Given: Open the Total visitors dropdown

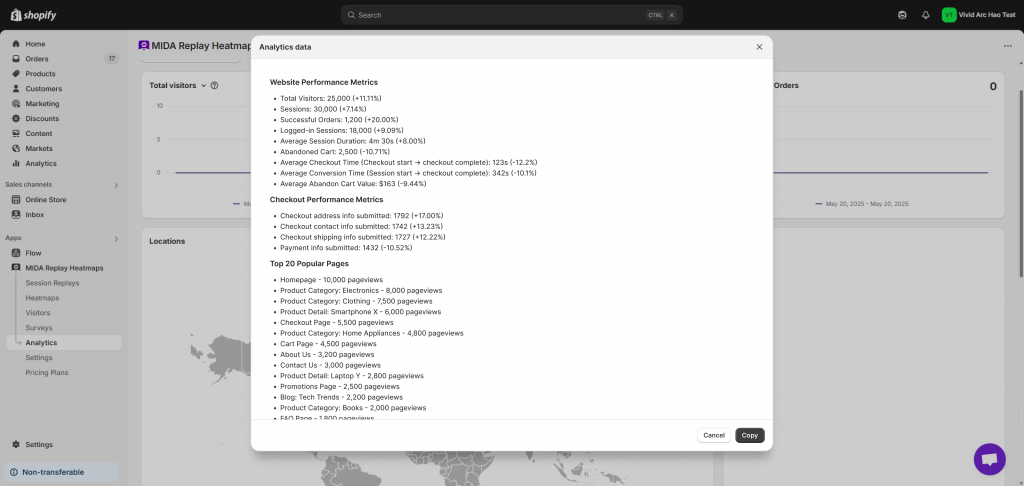Looking at the screenshot, I should pyautogui.click(x=203, y=86).
